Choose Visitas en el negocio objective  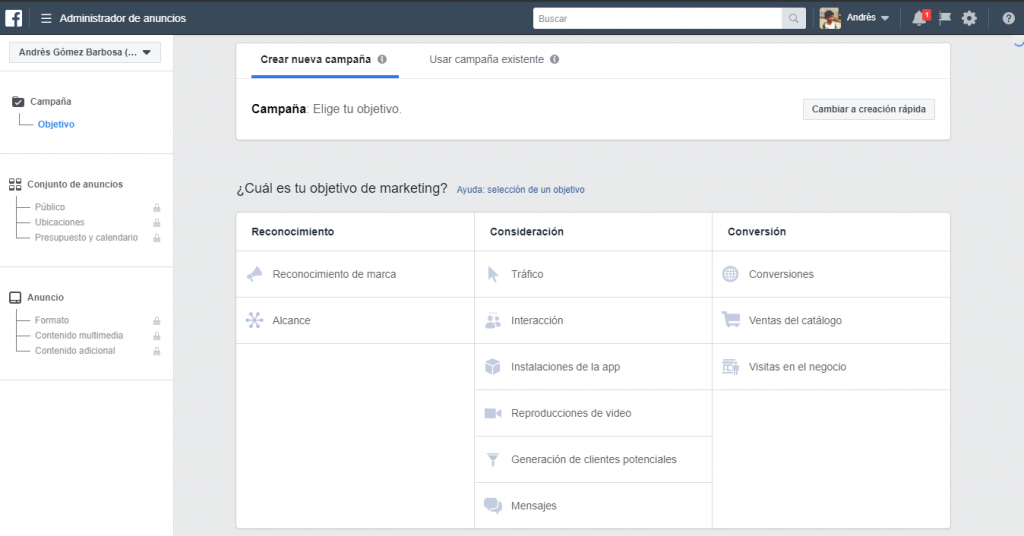tap(831, 367)
